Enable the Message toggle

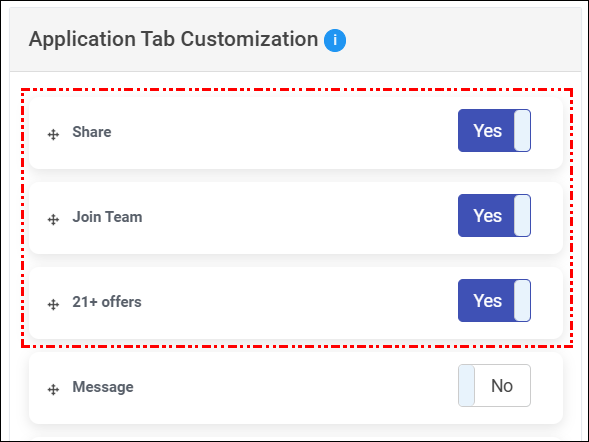pos(494,385)
